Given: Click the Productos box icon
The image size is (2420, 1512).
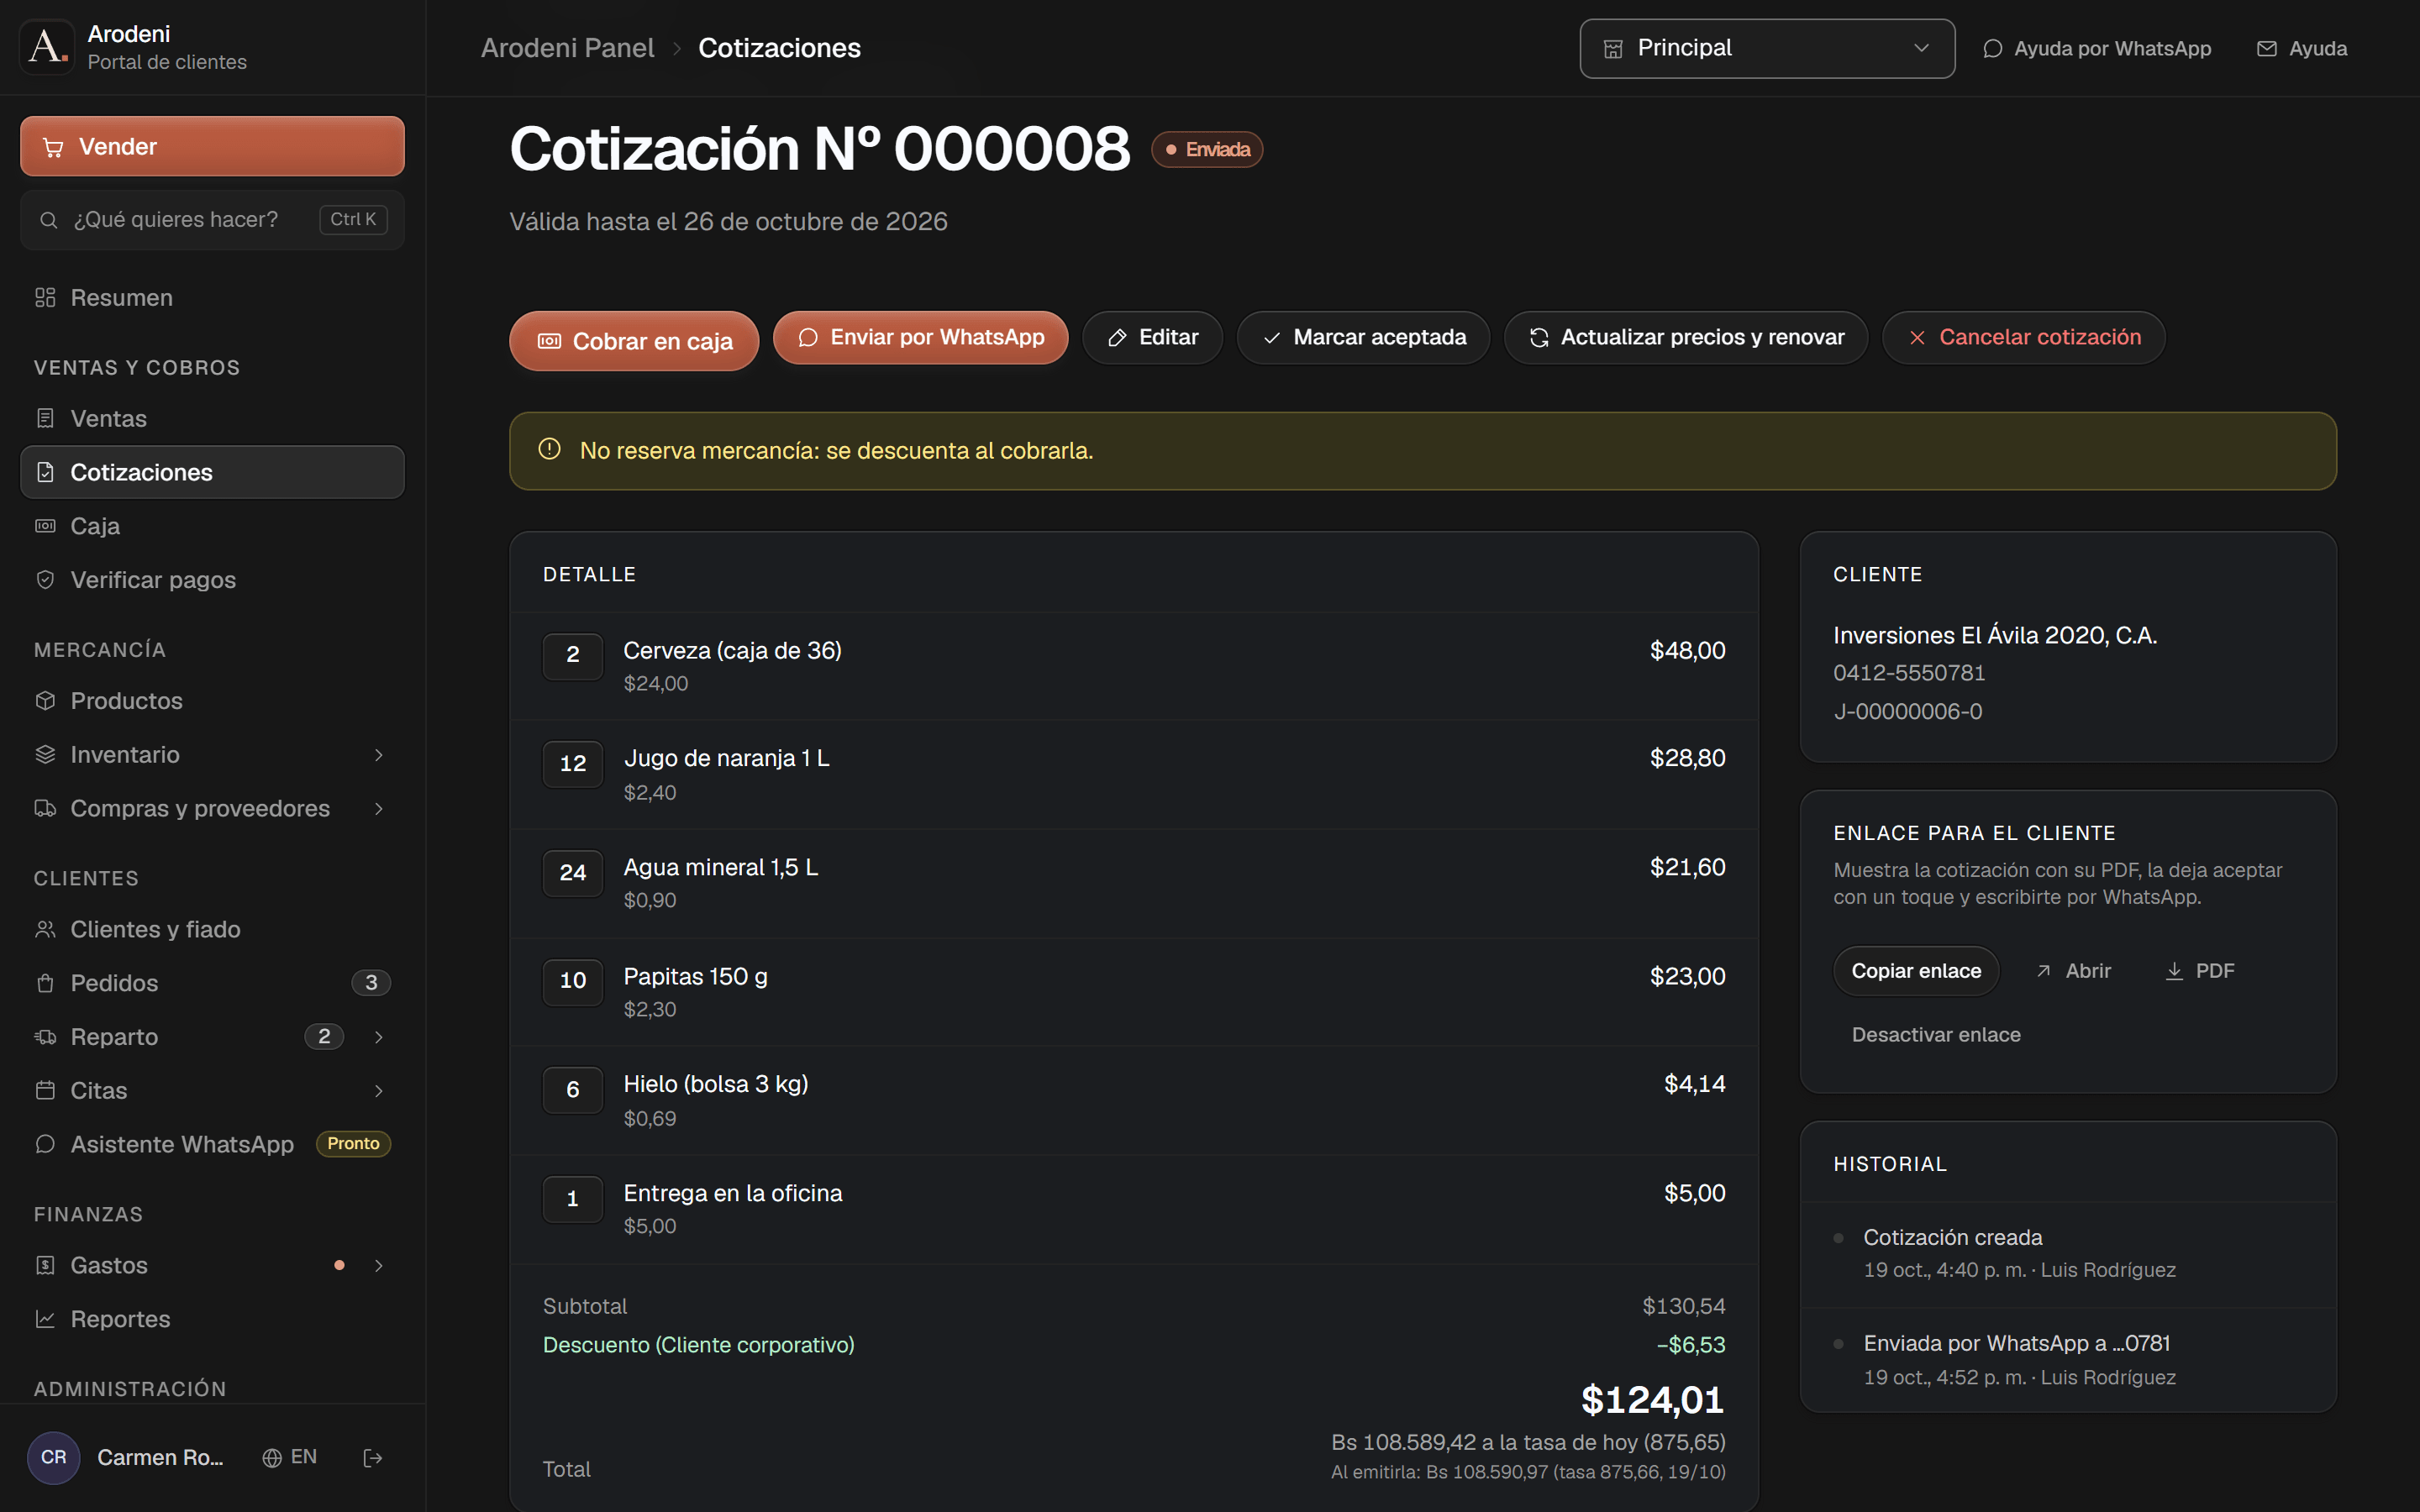Looking at the screenshot, I should [x=45, y=701].
